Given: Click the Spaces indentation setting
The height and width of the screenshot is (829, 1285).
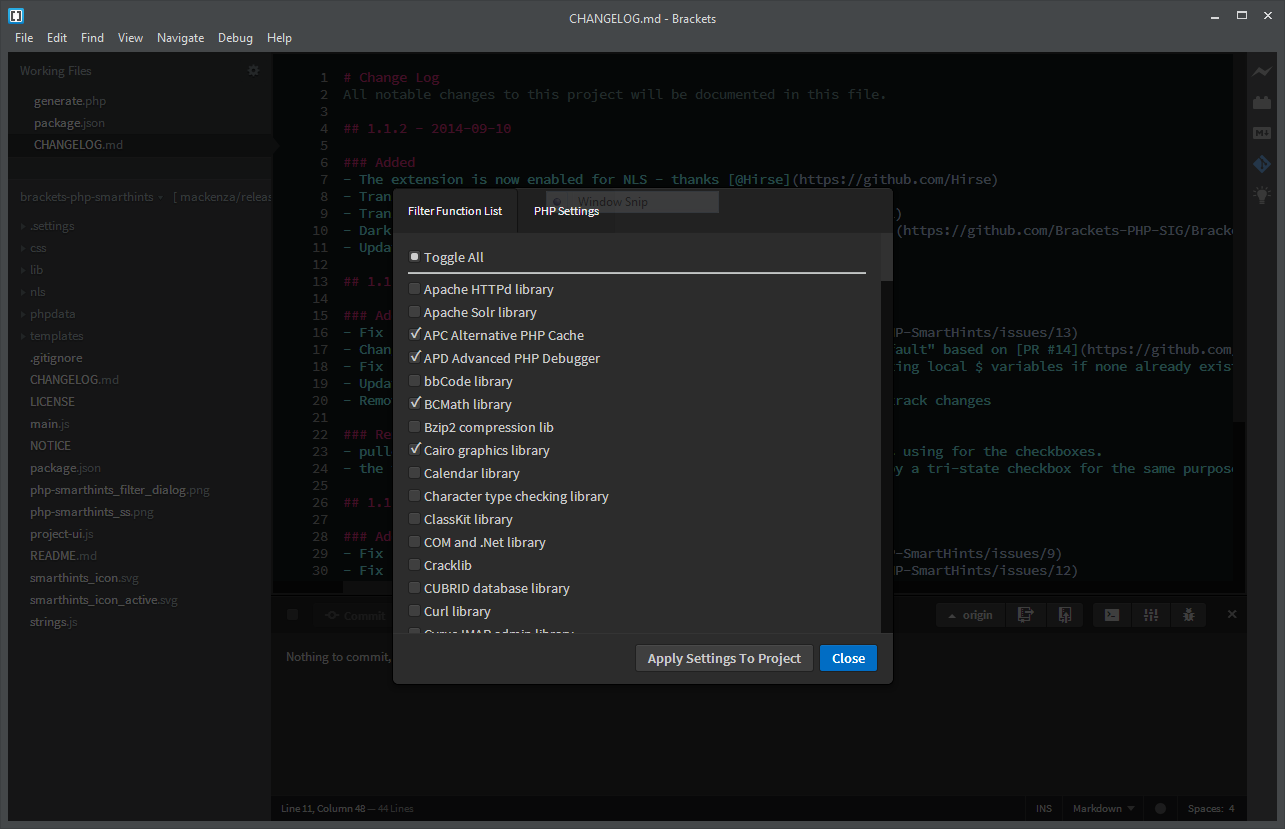Looking at the screenshot, I should click(1210, 808).
